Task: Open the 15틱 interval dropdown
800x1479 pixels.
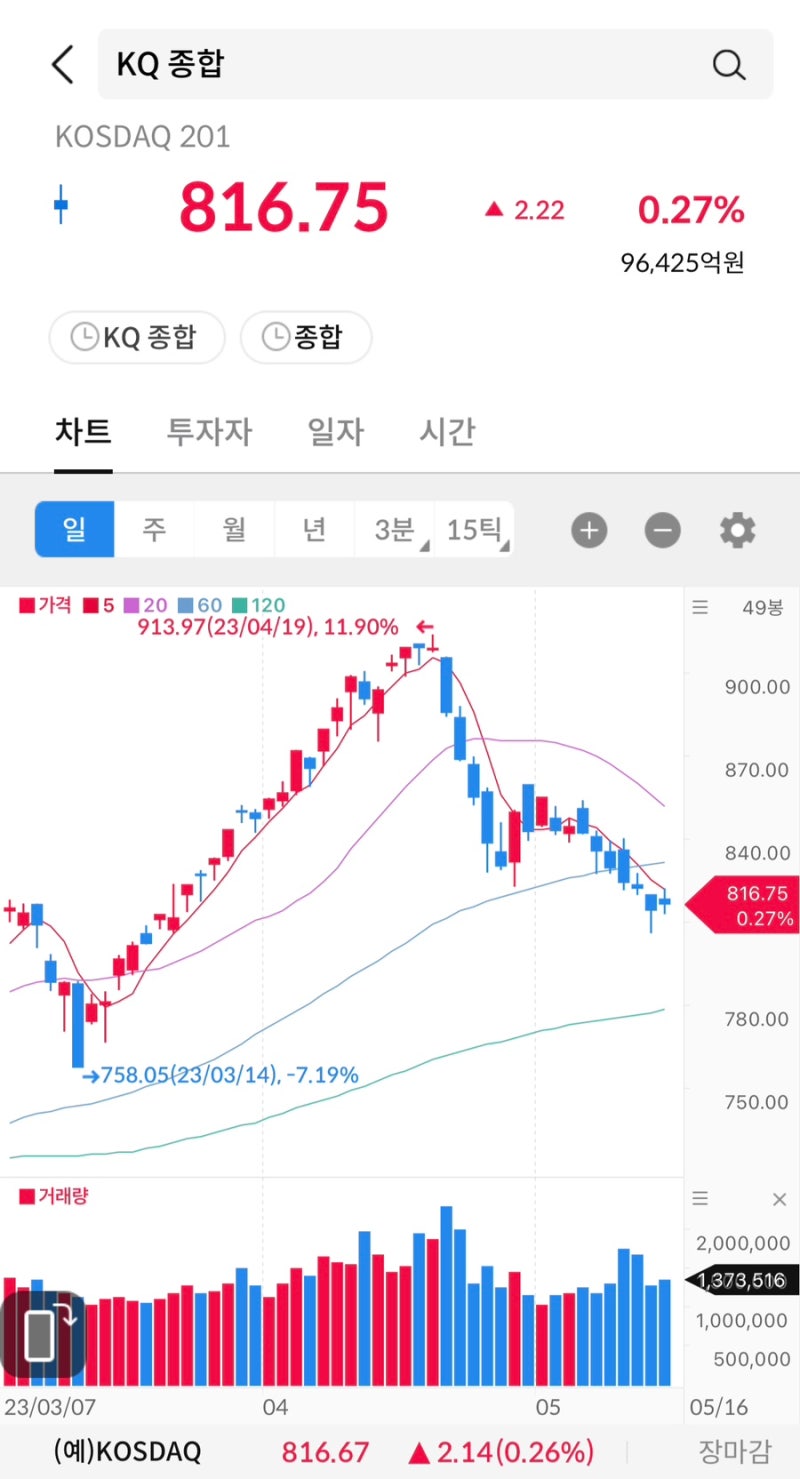Action: (474, 530)
